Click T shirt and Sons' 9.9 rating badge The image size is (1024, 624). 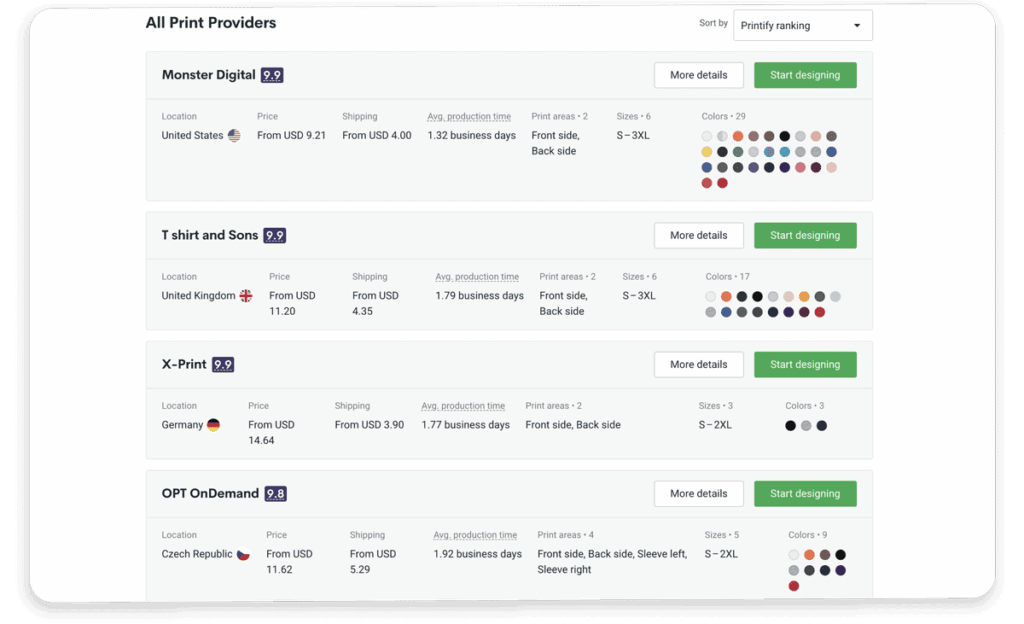click(x=274, y=236)
